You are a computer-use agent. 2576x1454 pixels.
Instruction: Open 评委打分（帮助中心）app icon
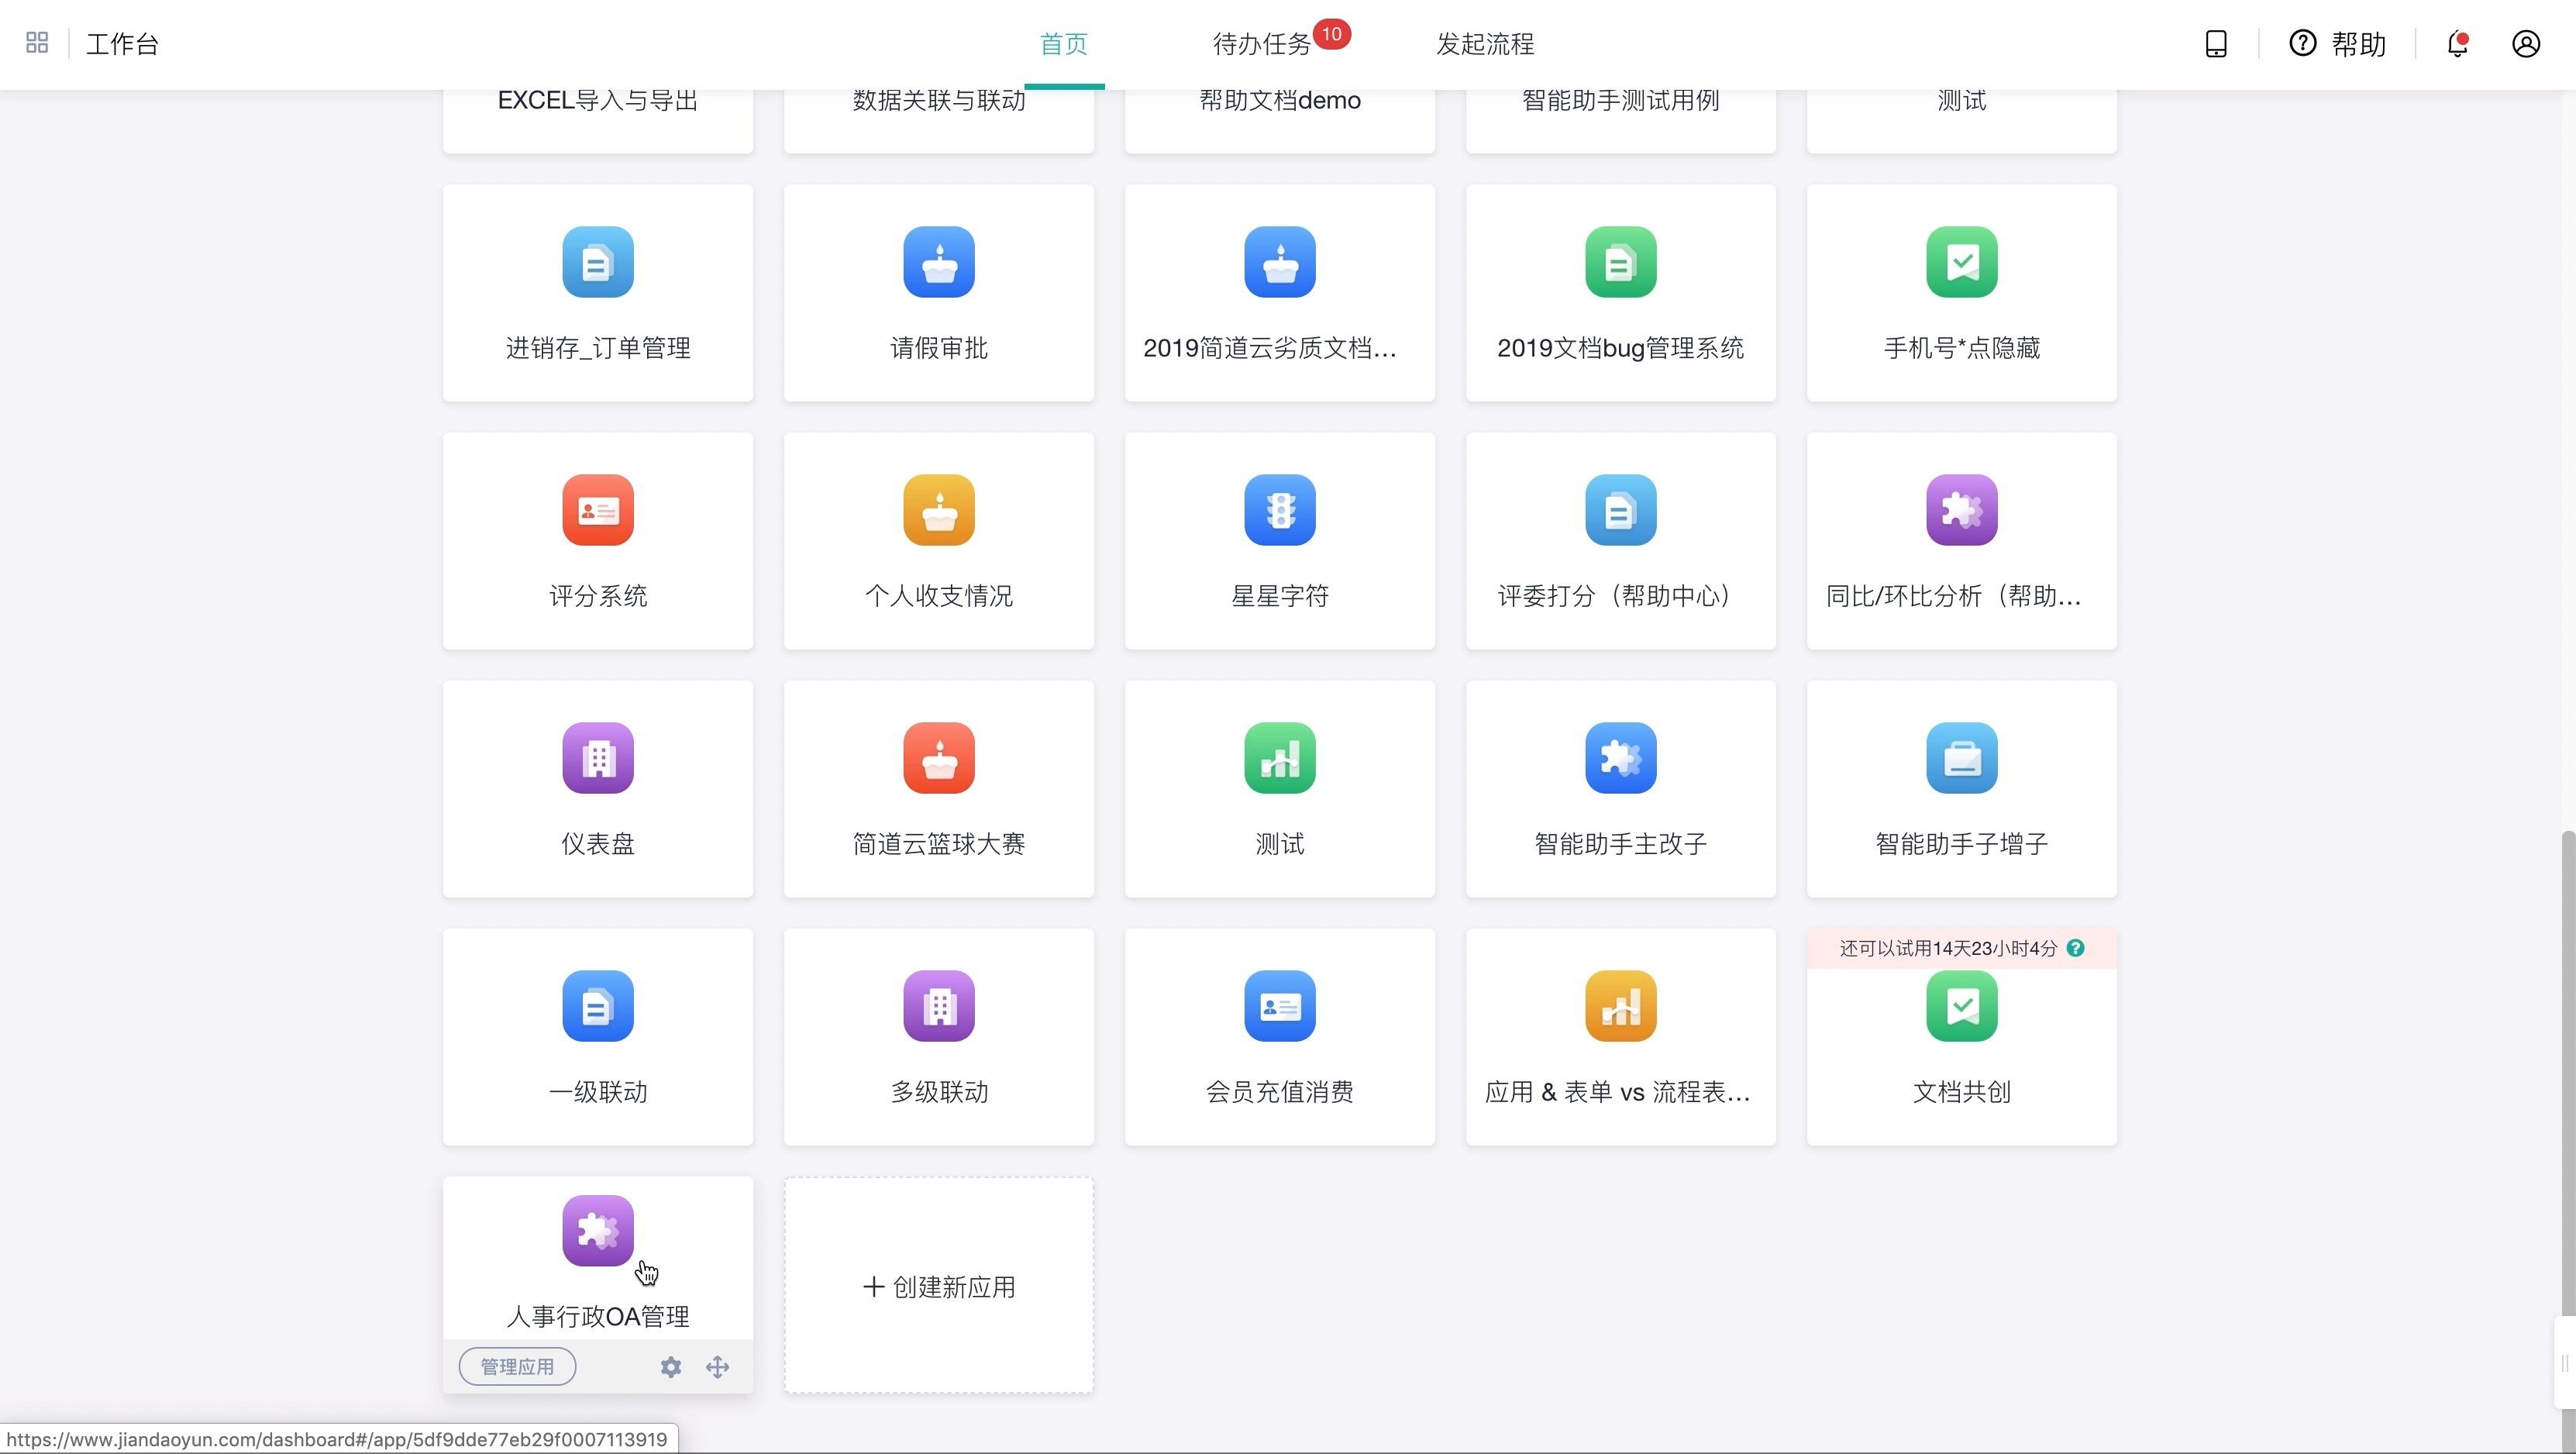(x=1621, y=510)
